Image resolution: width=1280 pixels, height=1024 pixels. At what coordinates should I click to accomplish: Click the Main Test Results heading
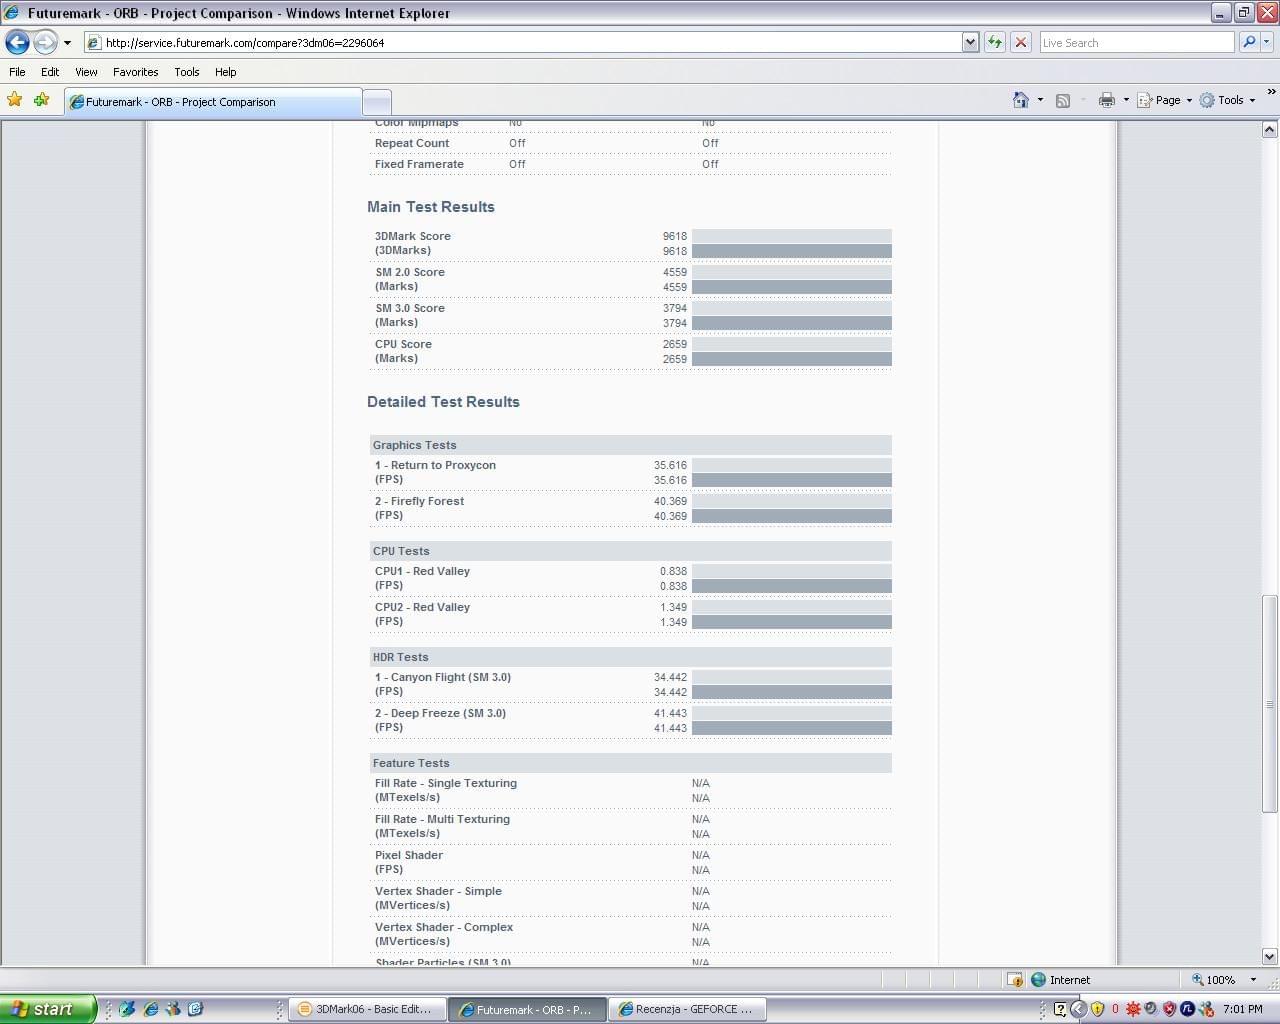tap(430, 207)
